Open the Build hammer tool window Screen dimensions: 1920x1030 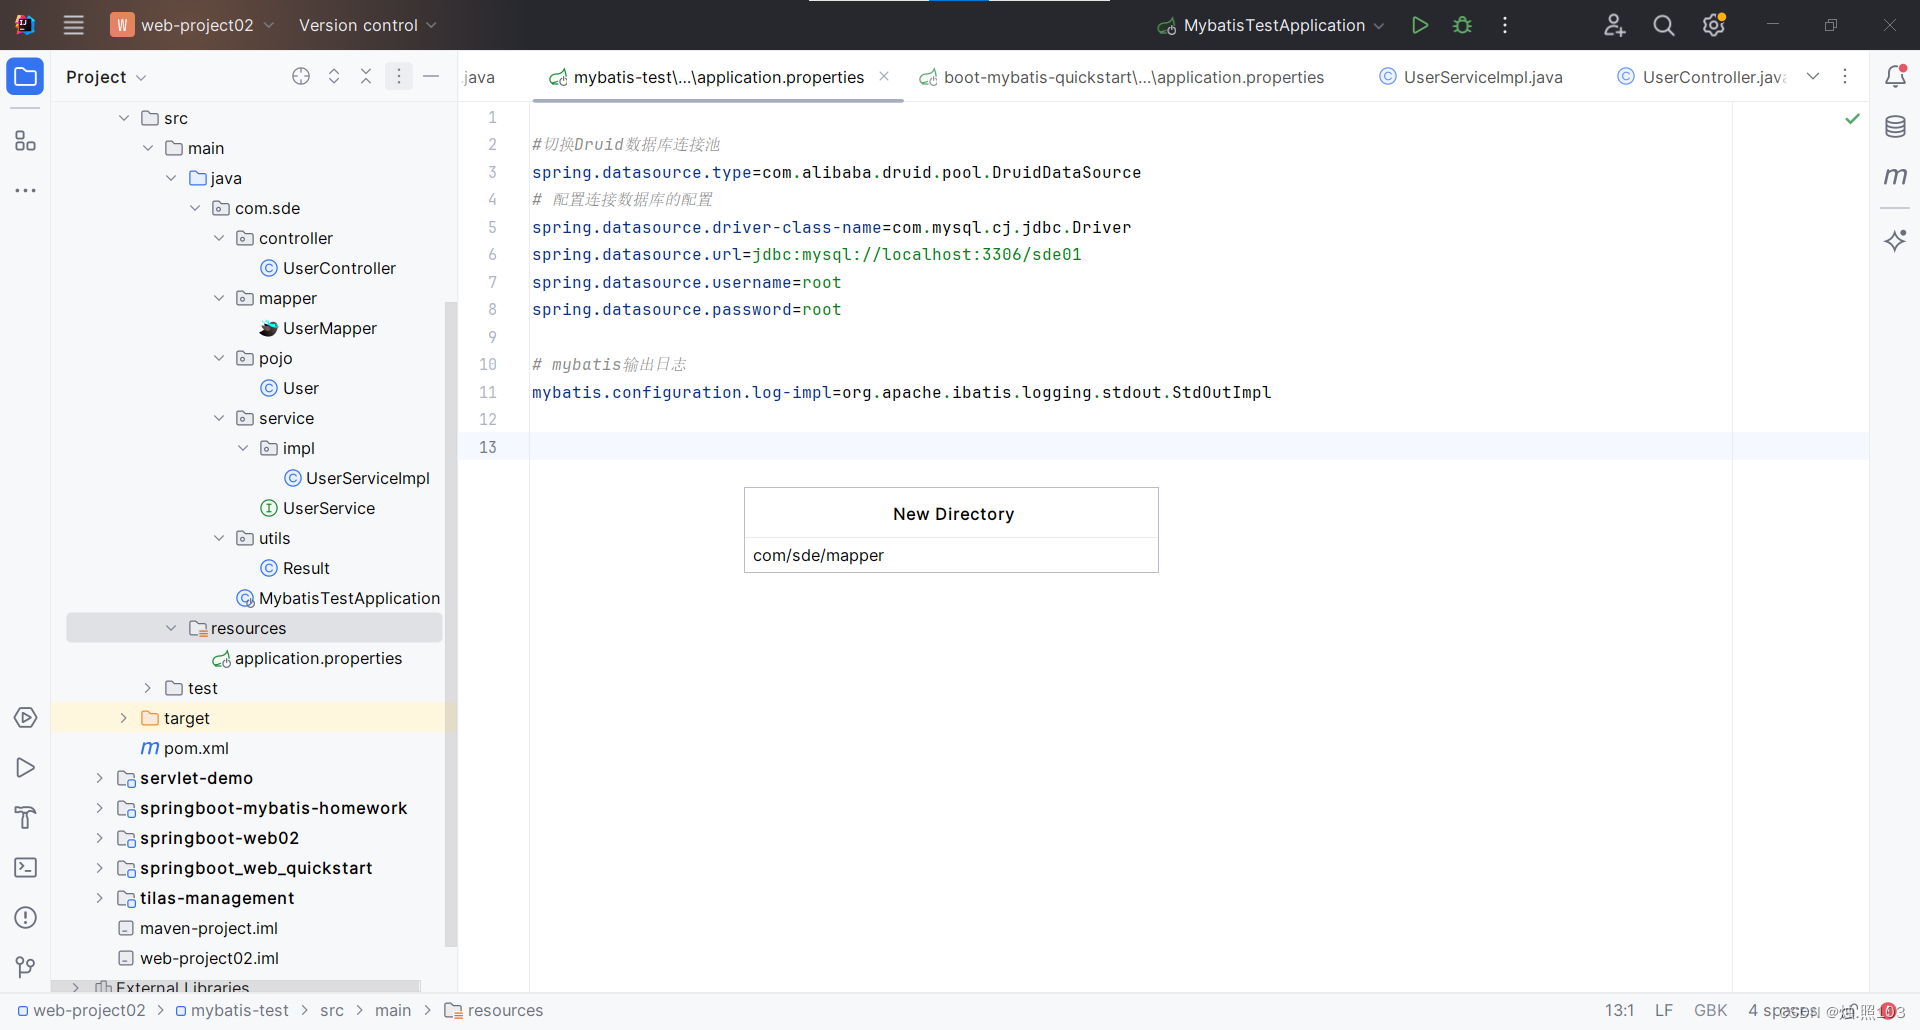click(25, 818)
